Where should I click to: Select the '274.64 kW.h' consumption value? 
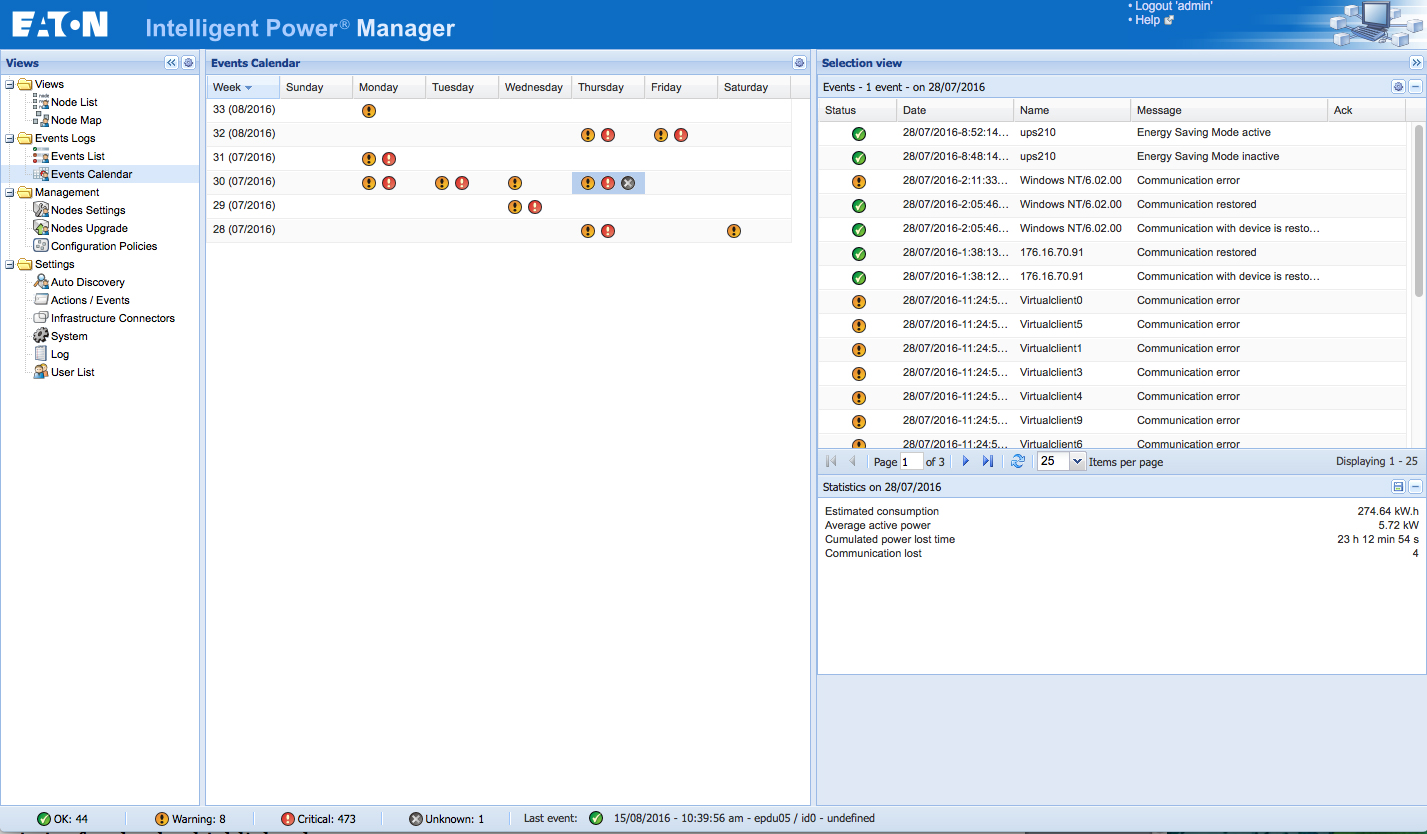tap(1388, 511)
